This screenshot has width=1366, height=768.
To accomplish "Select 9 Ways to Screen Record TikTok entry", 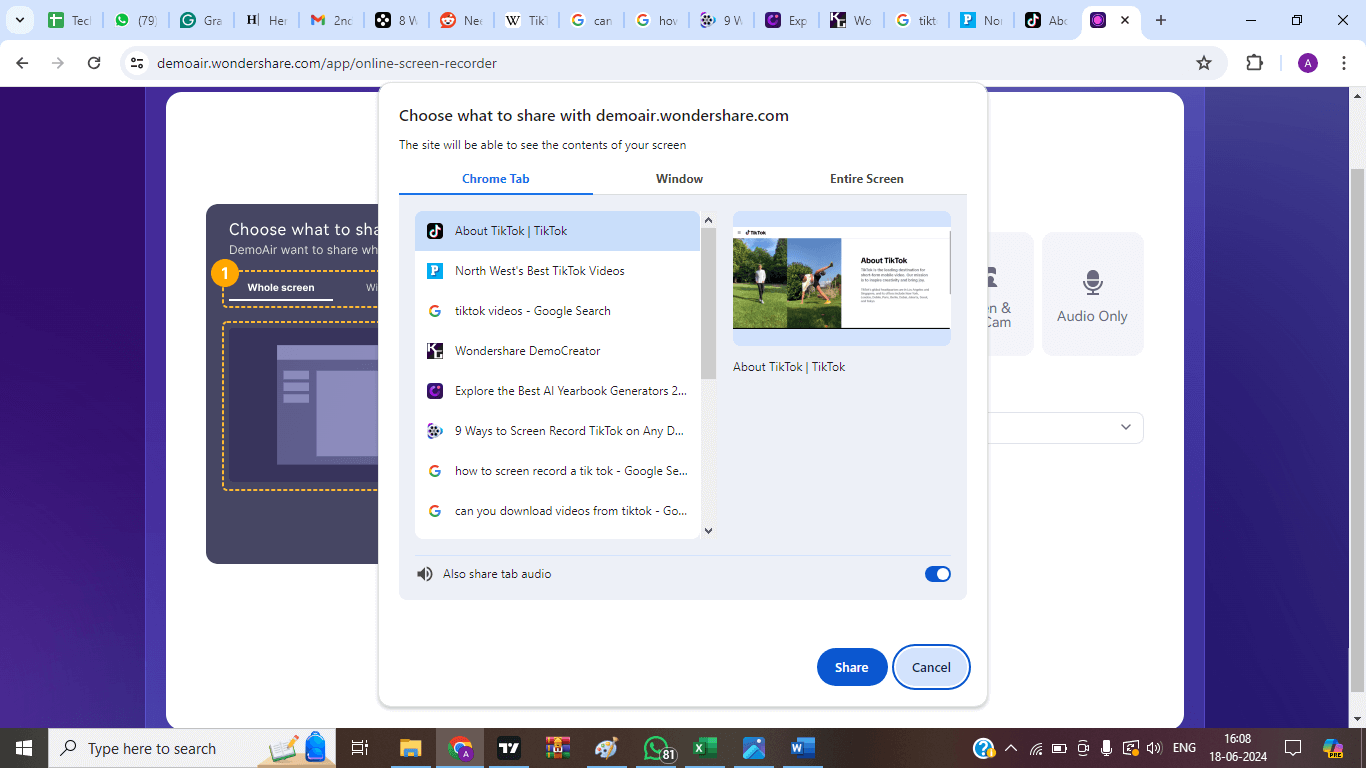I will (557, 431).
